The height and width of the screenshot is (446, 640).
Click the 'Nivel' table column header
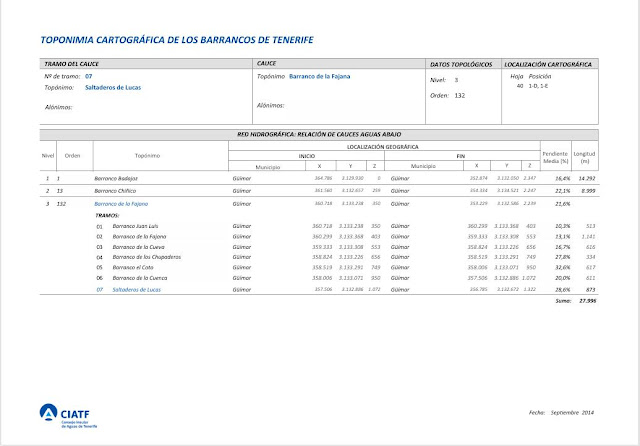pyautogui.click(x=48, y=156)
